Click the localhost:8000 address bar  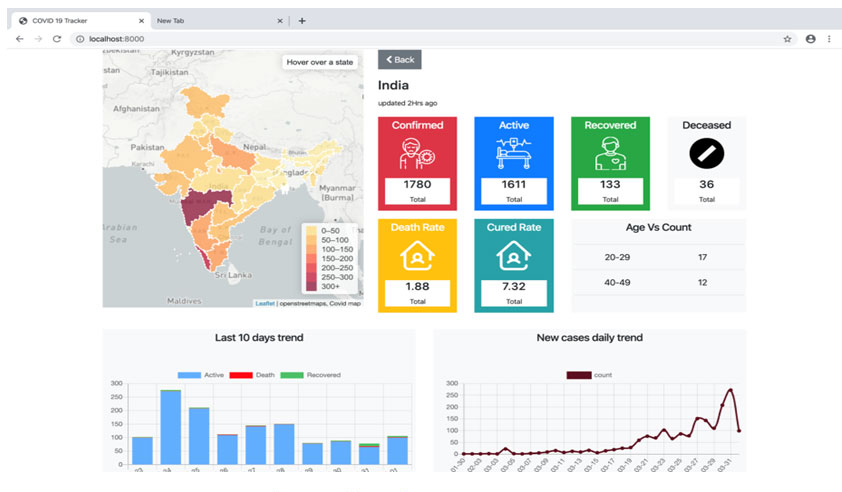tap(400, 39)
